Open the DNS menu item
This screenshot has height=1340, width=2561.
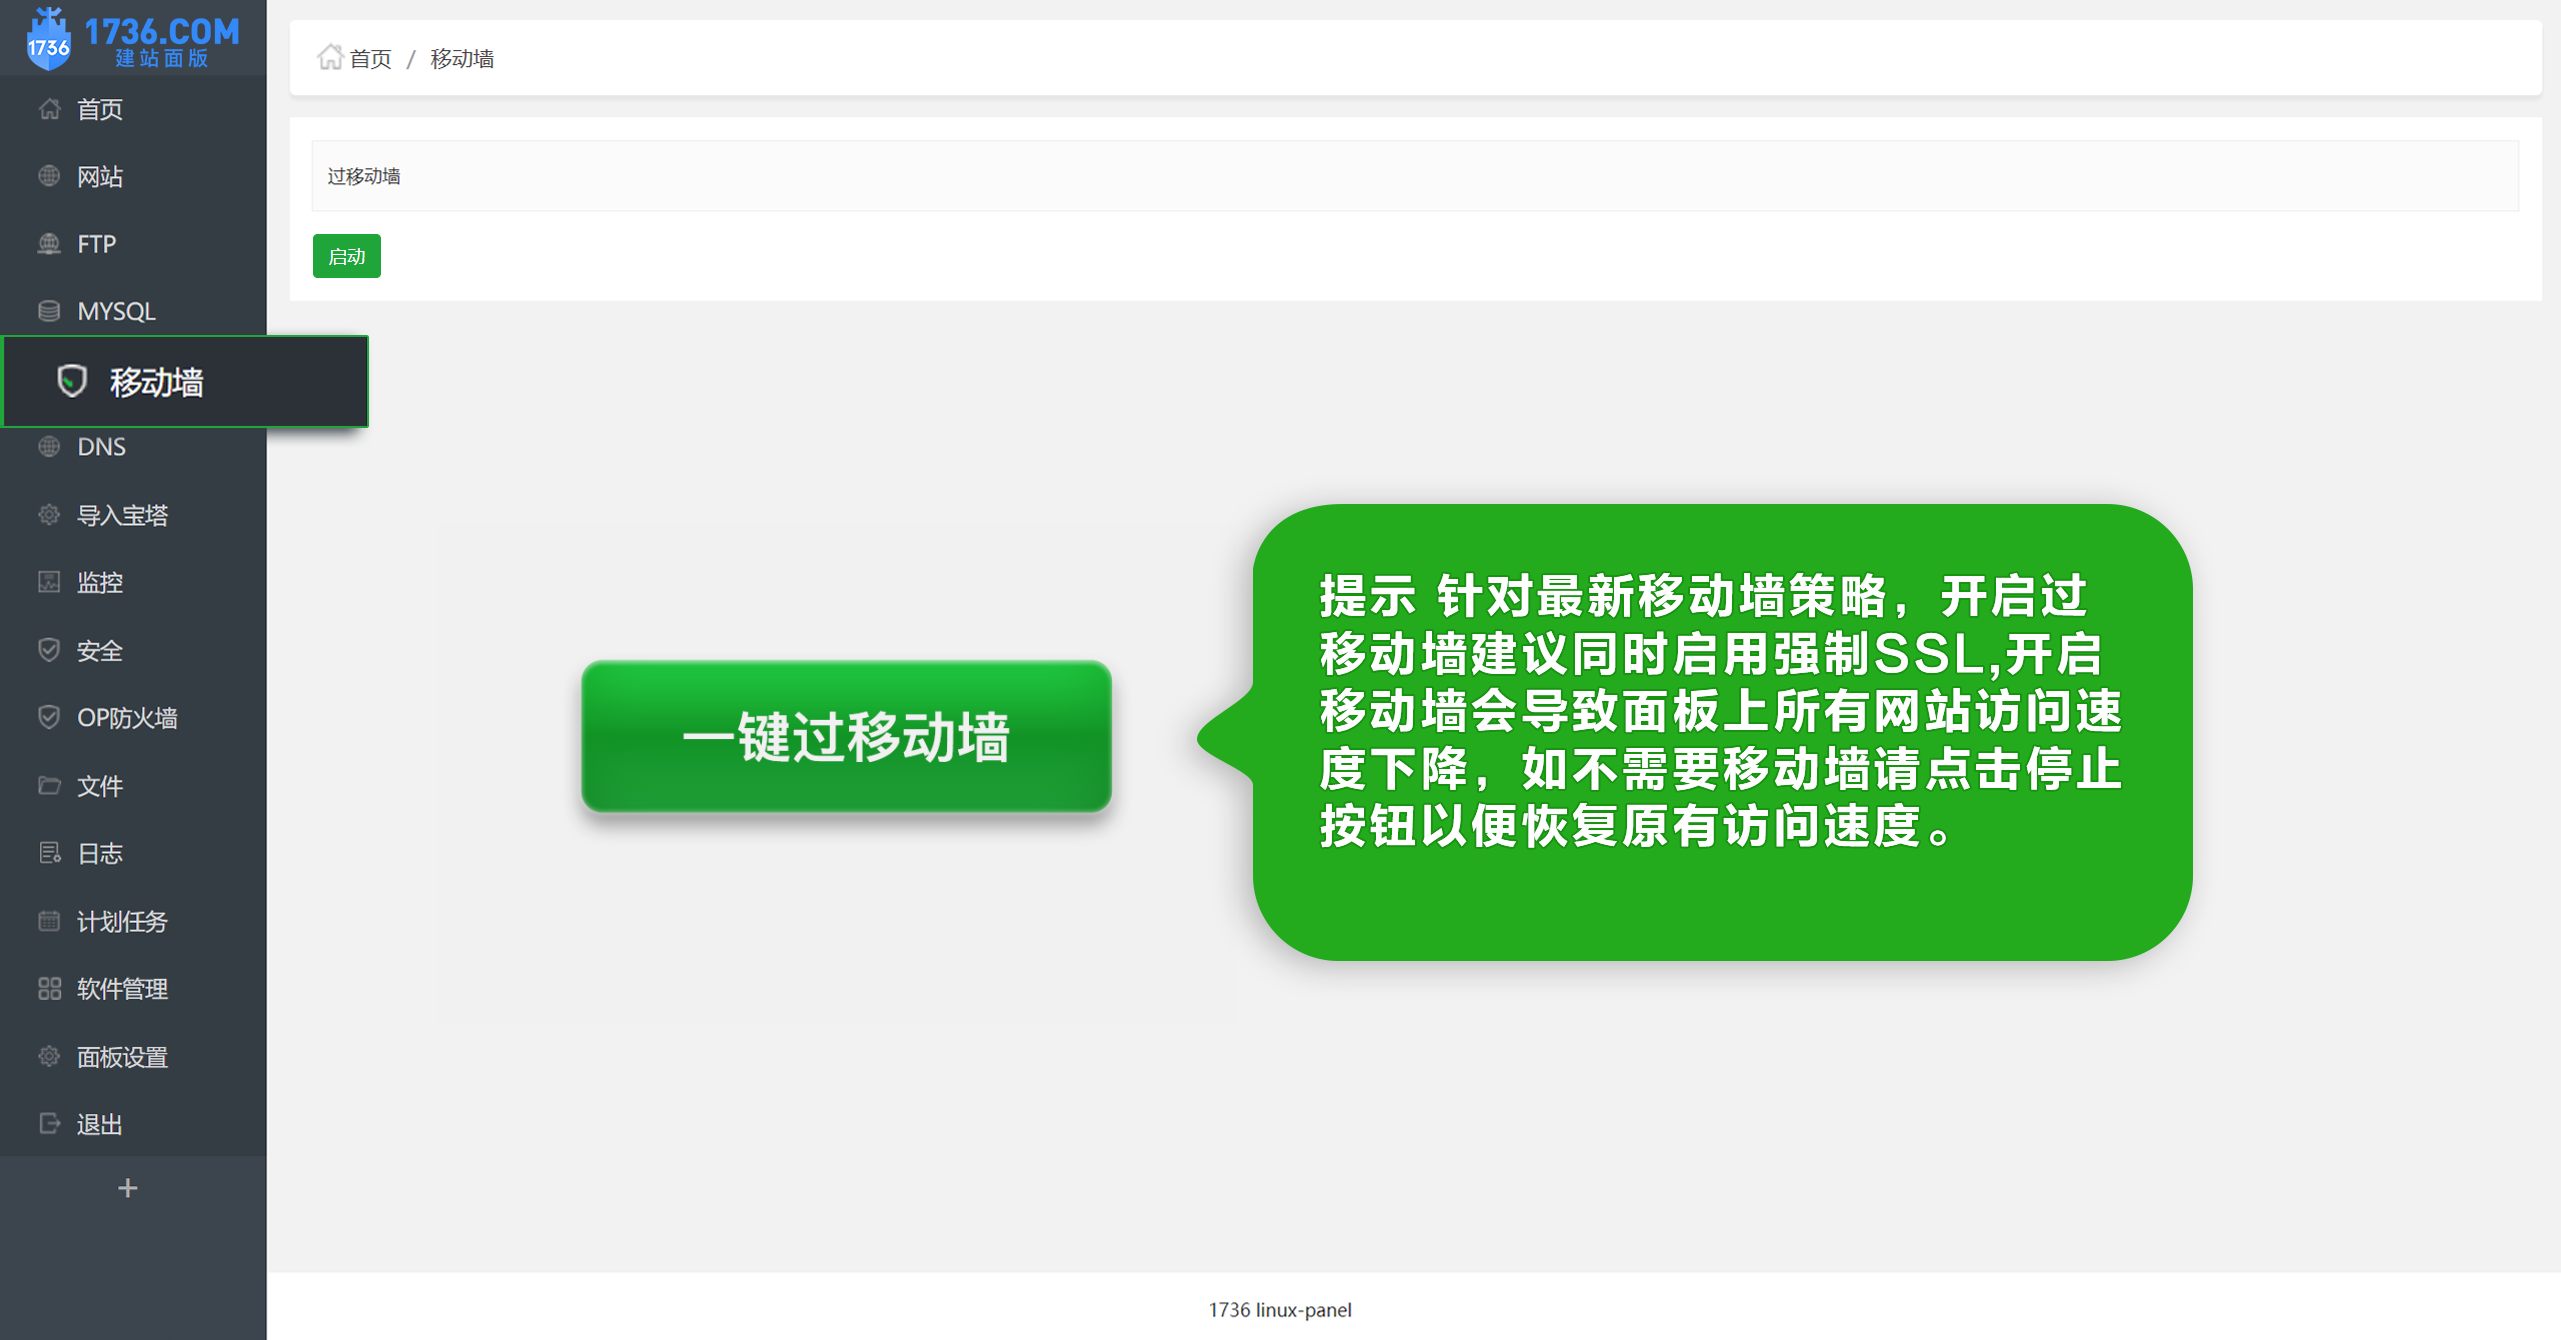(133, 446)
